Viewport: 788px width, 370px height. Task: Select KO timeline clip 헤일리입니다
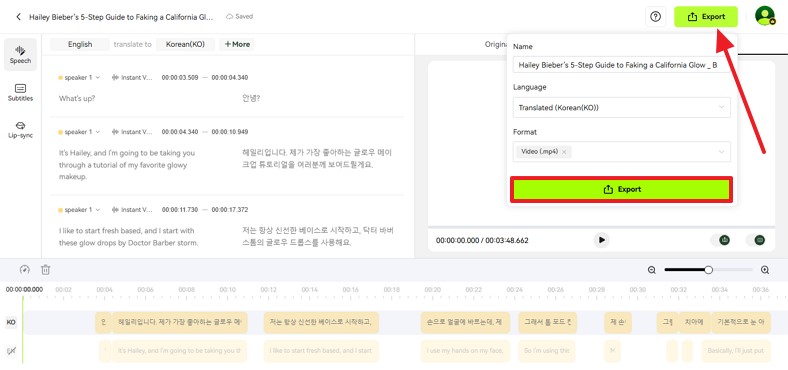click(179, 322)
